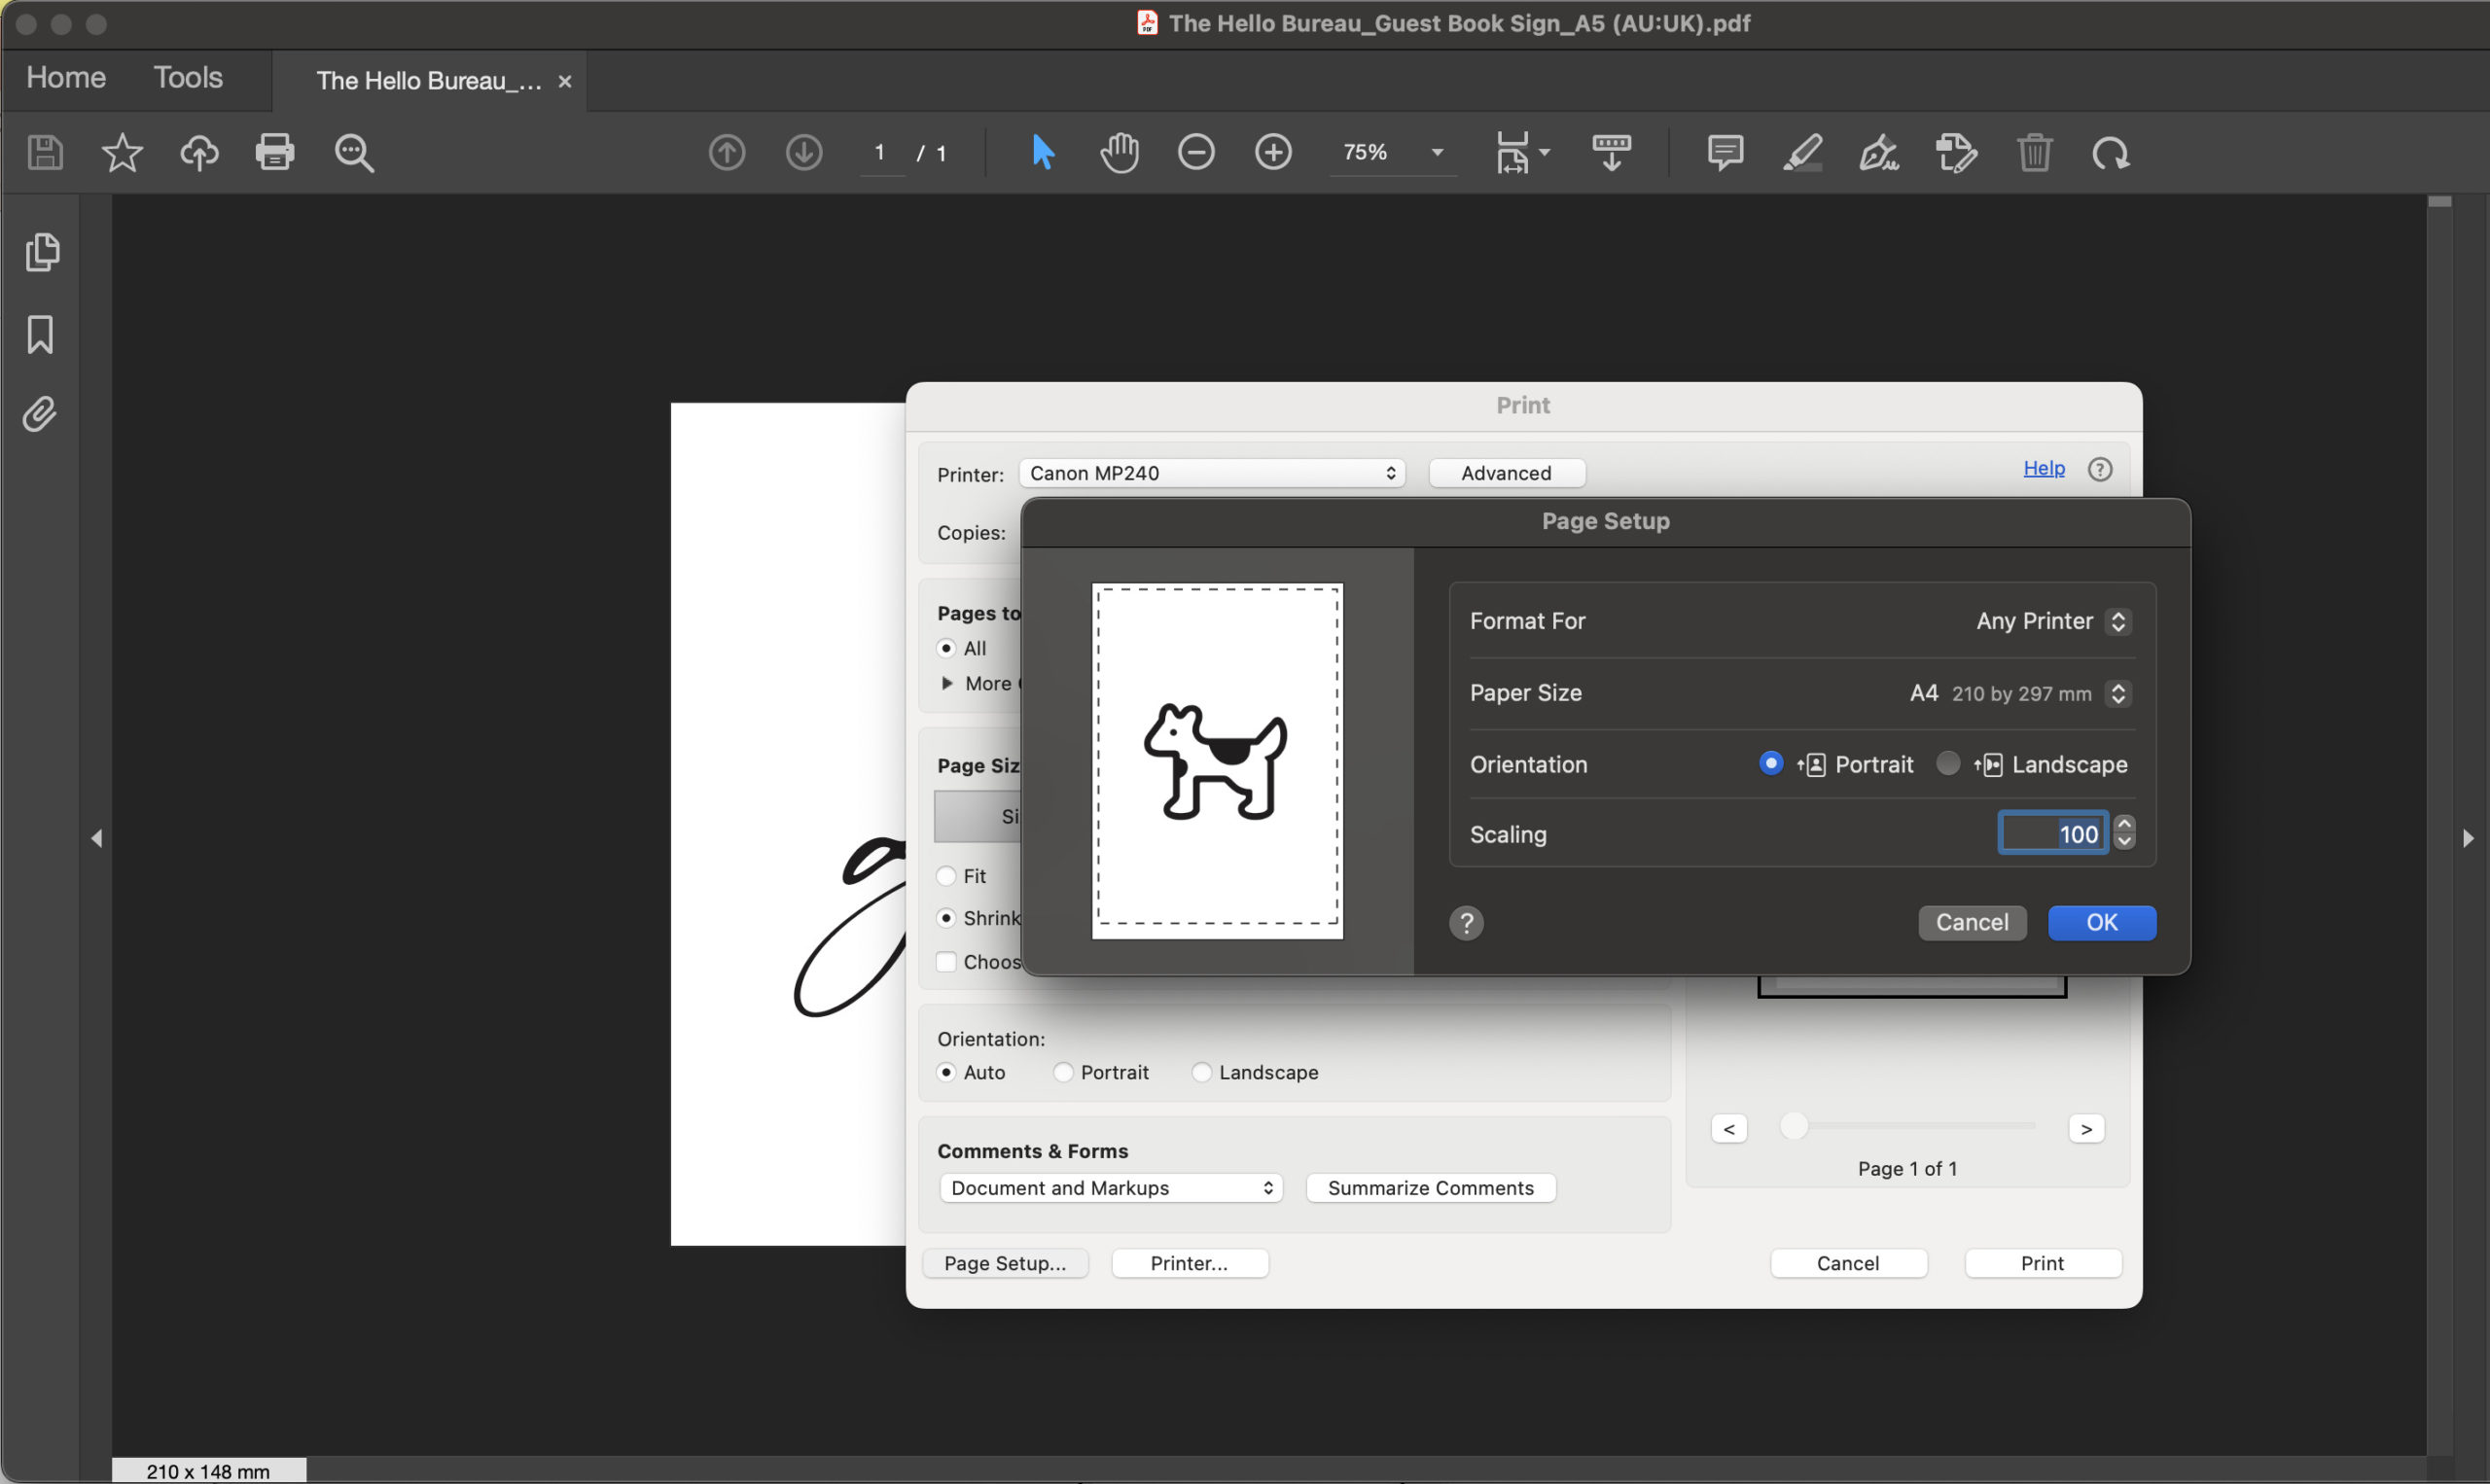This screenshot has height=1484, width=2490.
Task: Click the Rotate Pages icon
Action: 2110,152
